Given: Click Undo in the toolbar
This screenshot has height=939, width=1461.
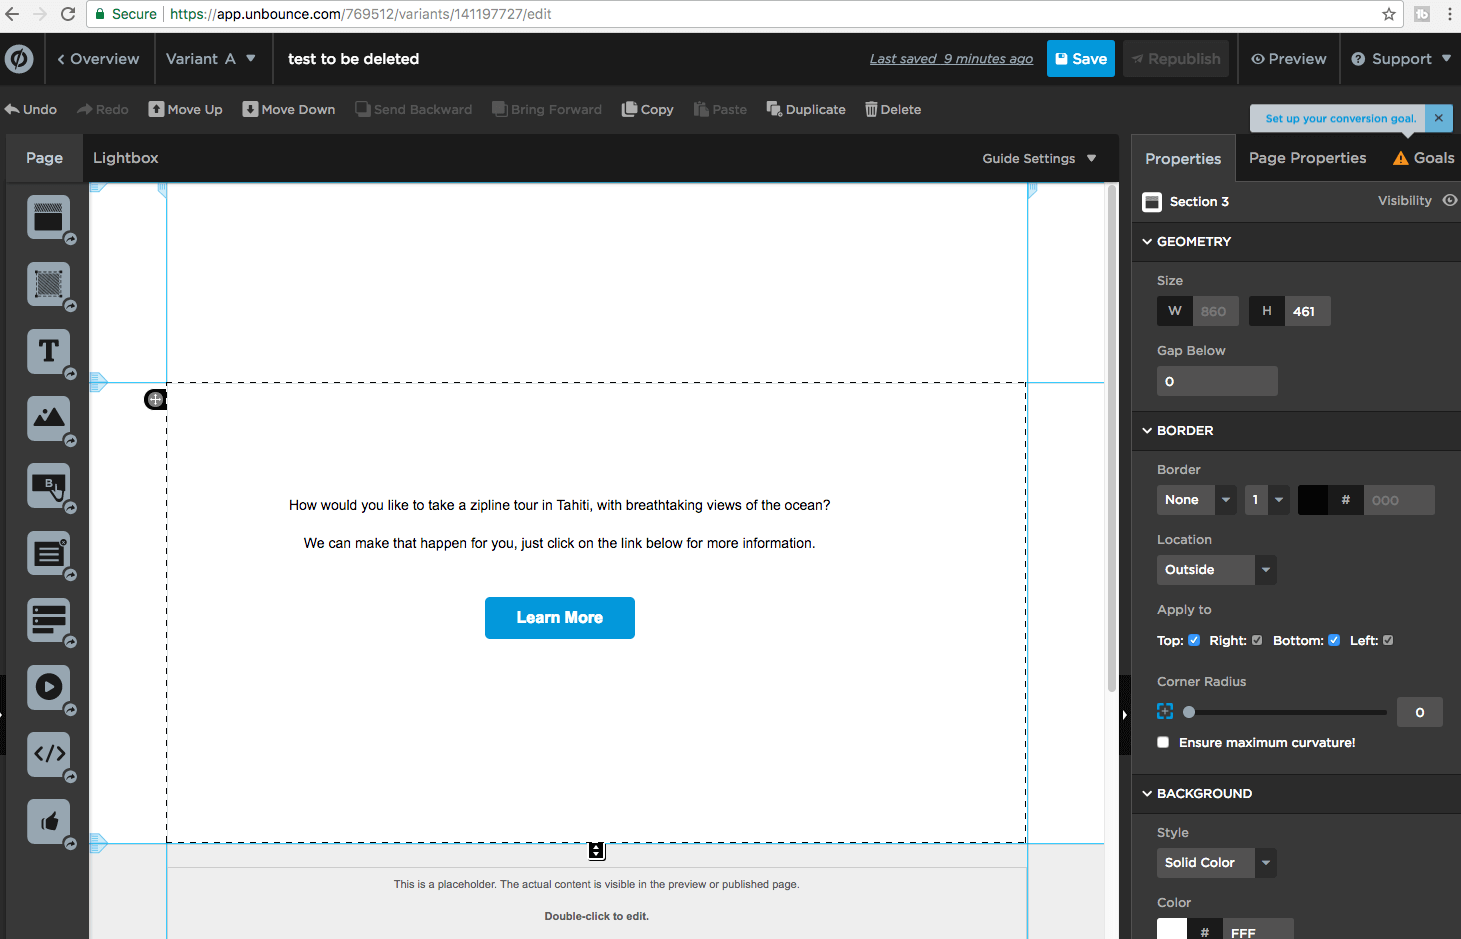Looking at the screenshot, I should [x=31, y=109].
